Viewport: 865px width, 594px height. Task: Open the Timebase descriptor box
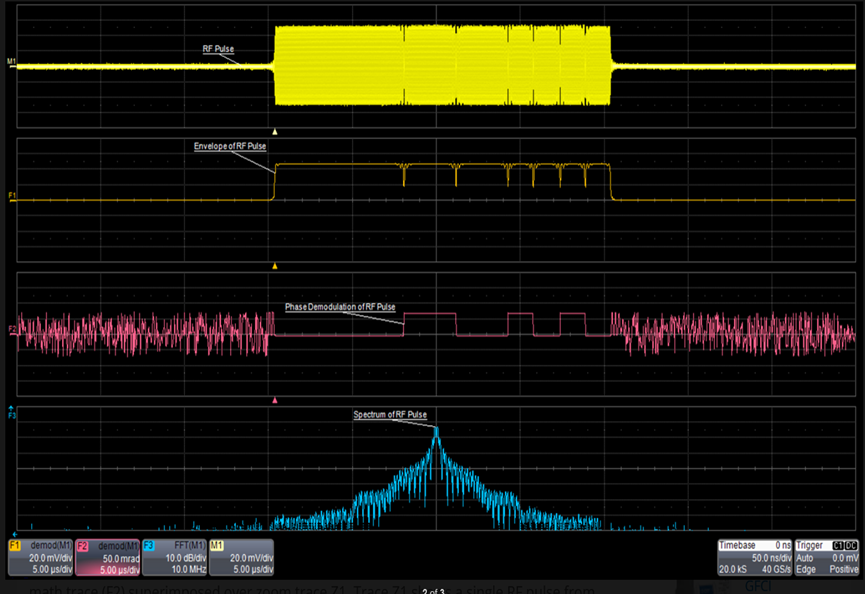point(754,557)
